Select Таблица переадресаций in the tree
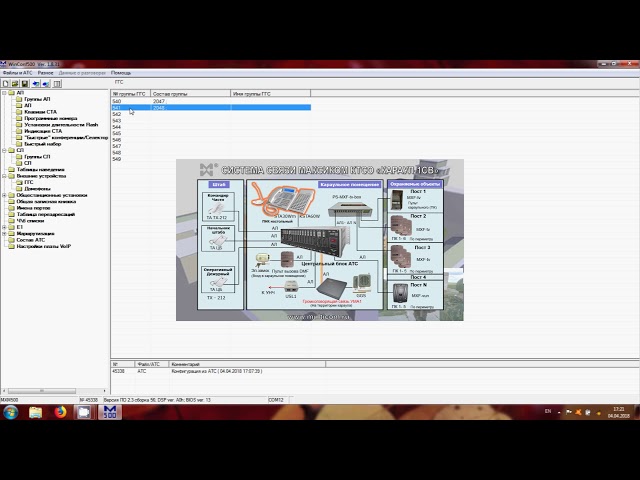The image size is (640, 480). click(46, 214)
